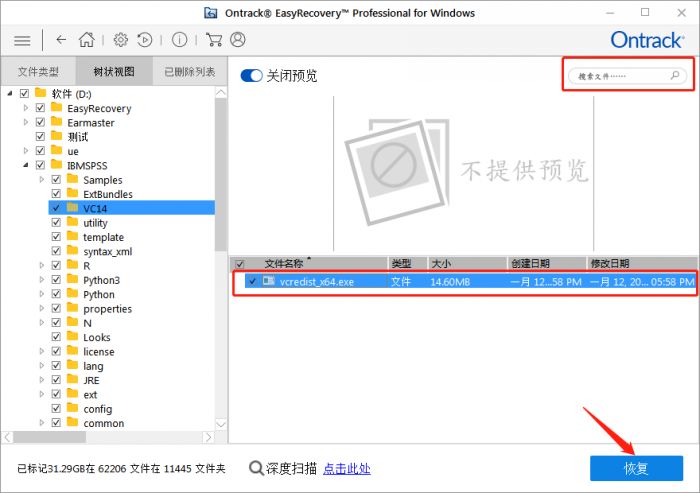Click the Python3 folder icon
Screen dimensions: 700x493
pos(72,279)
